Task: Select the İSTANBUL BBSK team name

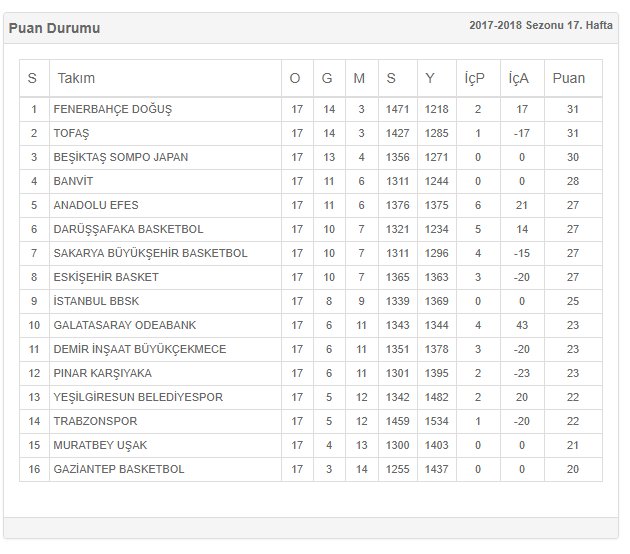Action: pos(96,301)
